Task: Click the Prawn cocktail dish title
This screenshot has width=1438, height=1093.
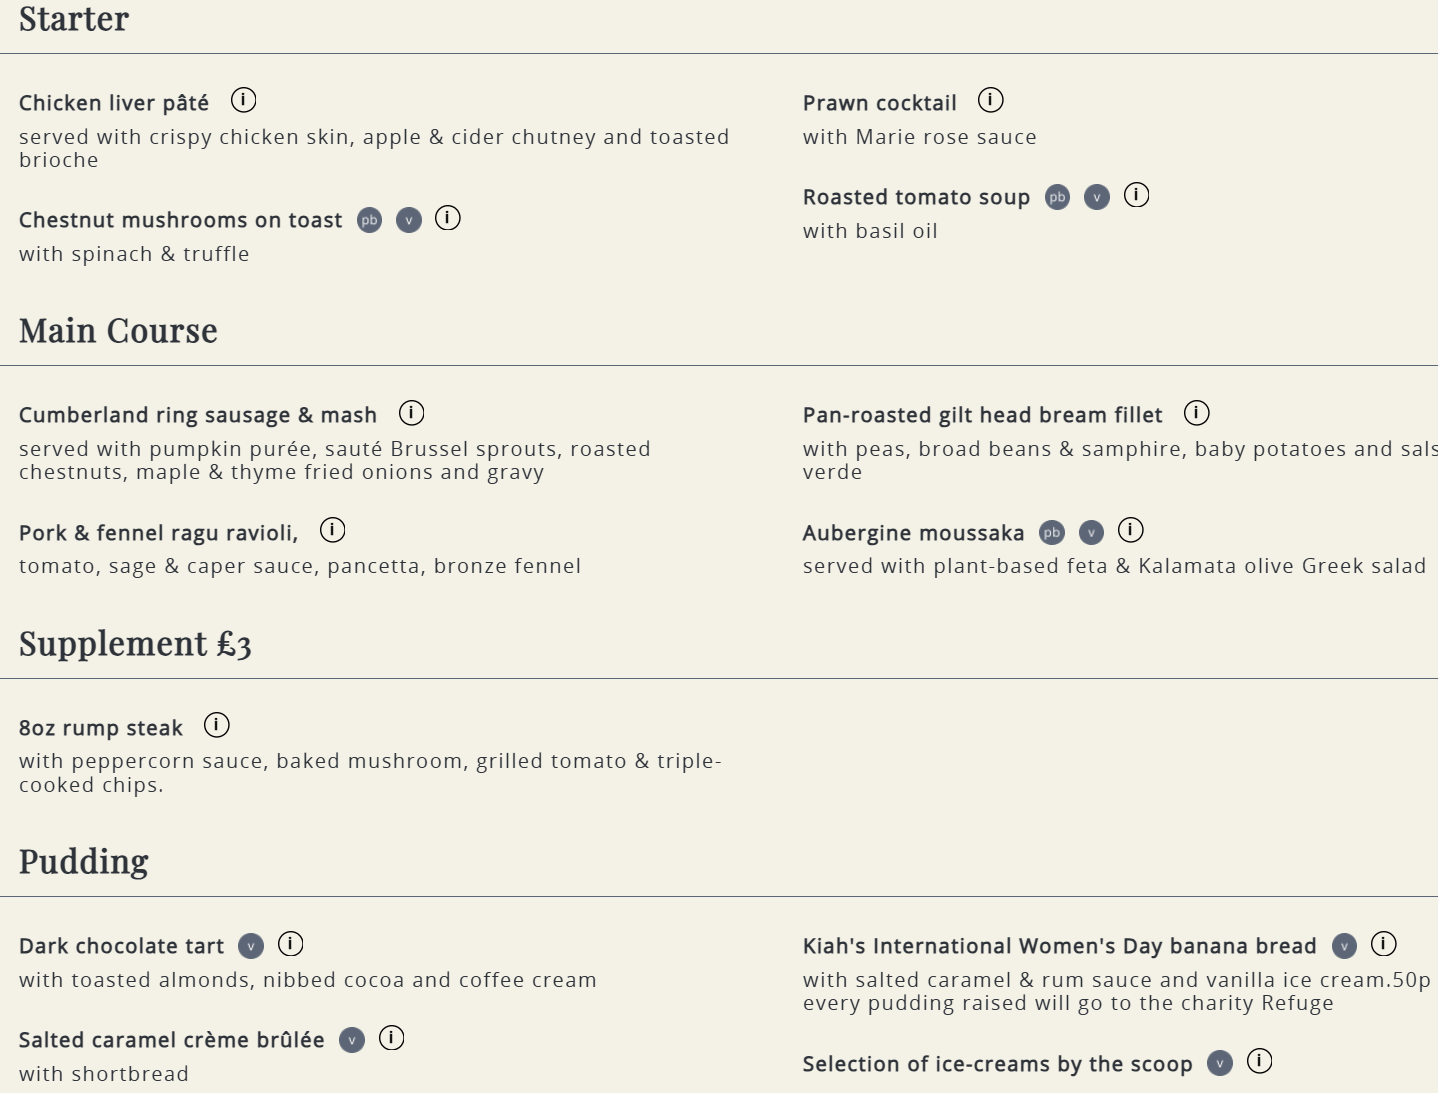Action: [880, 103]
